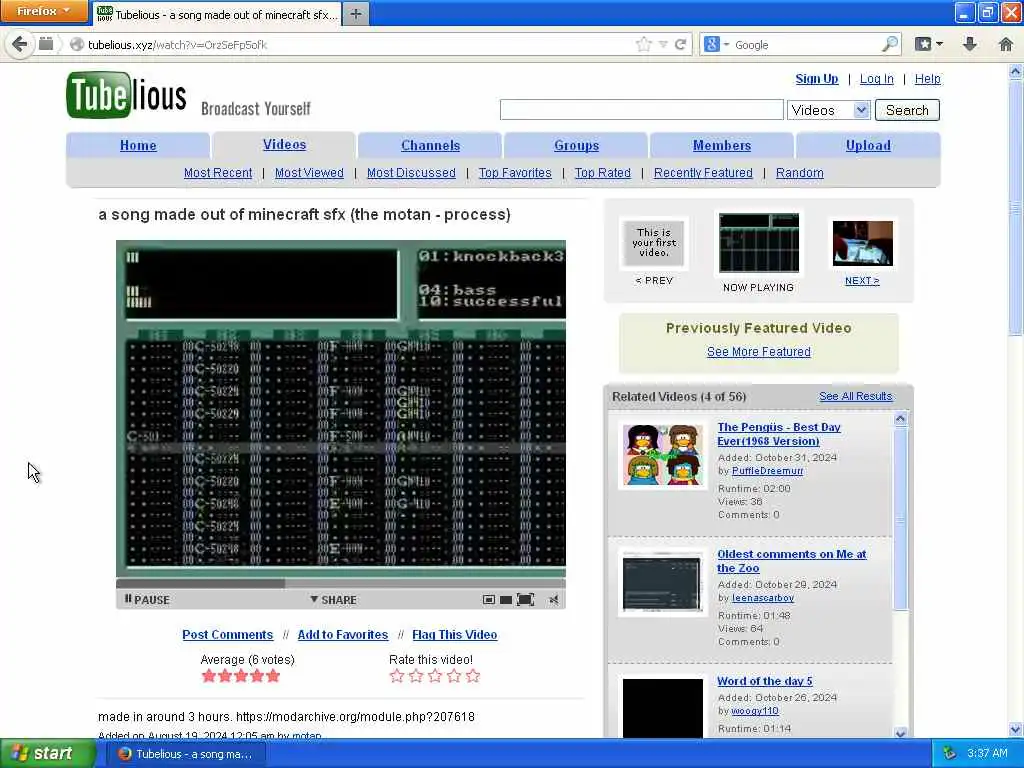Click Add to Favorites link
This screenshot has width=1024, height=768.
click(x=342, y=634)
